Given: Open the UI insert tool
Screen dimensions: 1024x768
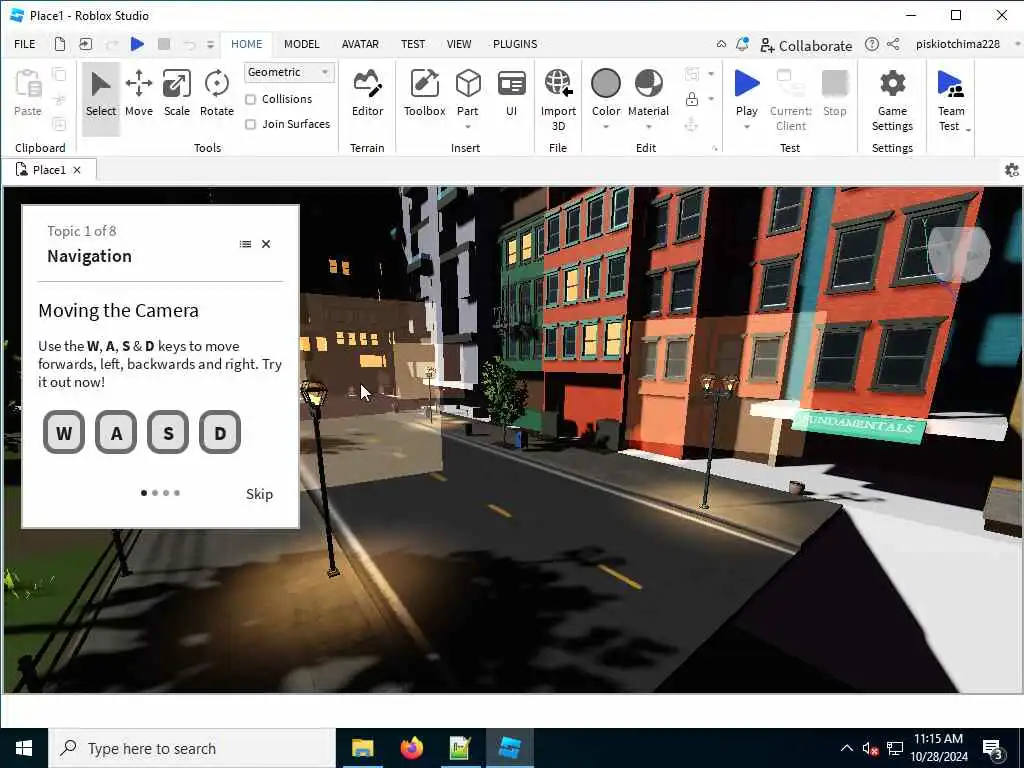Looking at the screenshot, I should tap(511, 94).
